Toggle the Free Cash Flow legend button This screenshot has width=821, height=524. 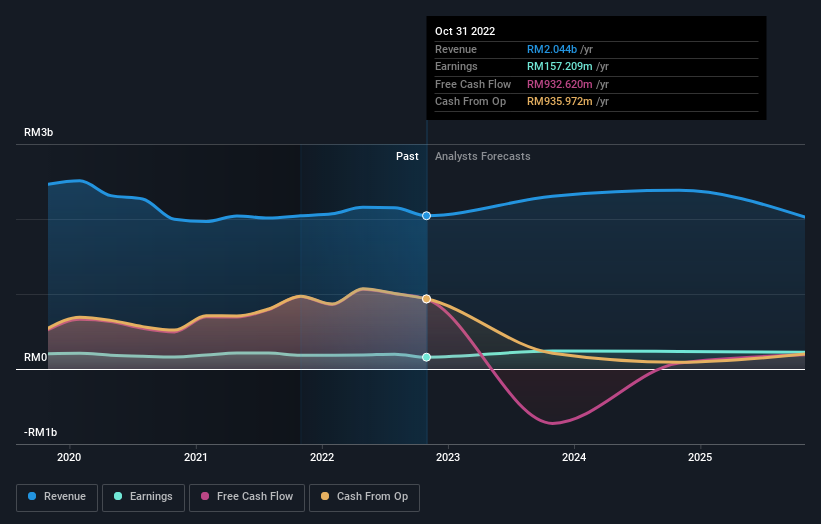247,497
